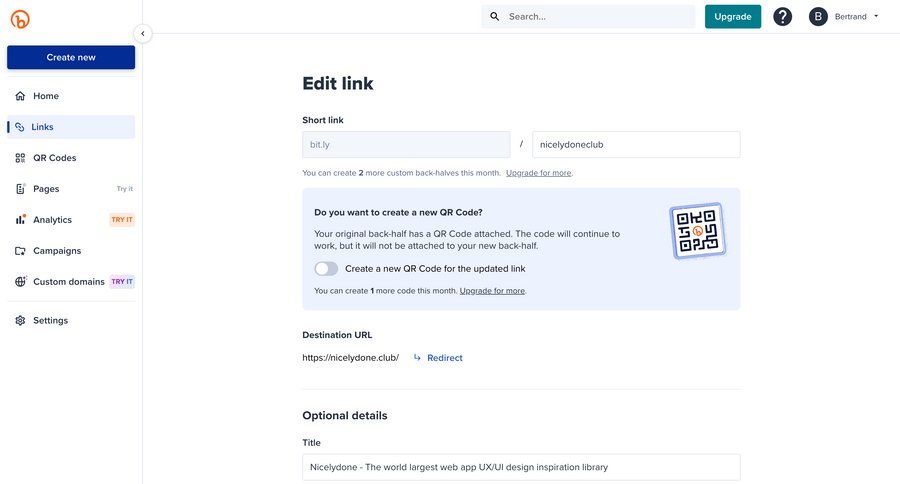
Task: Click the Home icon in sidebar
Action: 20,96
